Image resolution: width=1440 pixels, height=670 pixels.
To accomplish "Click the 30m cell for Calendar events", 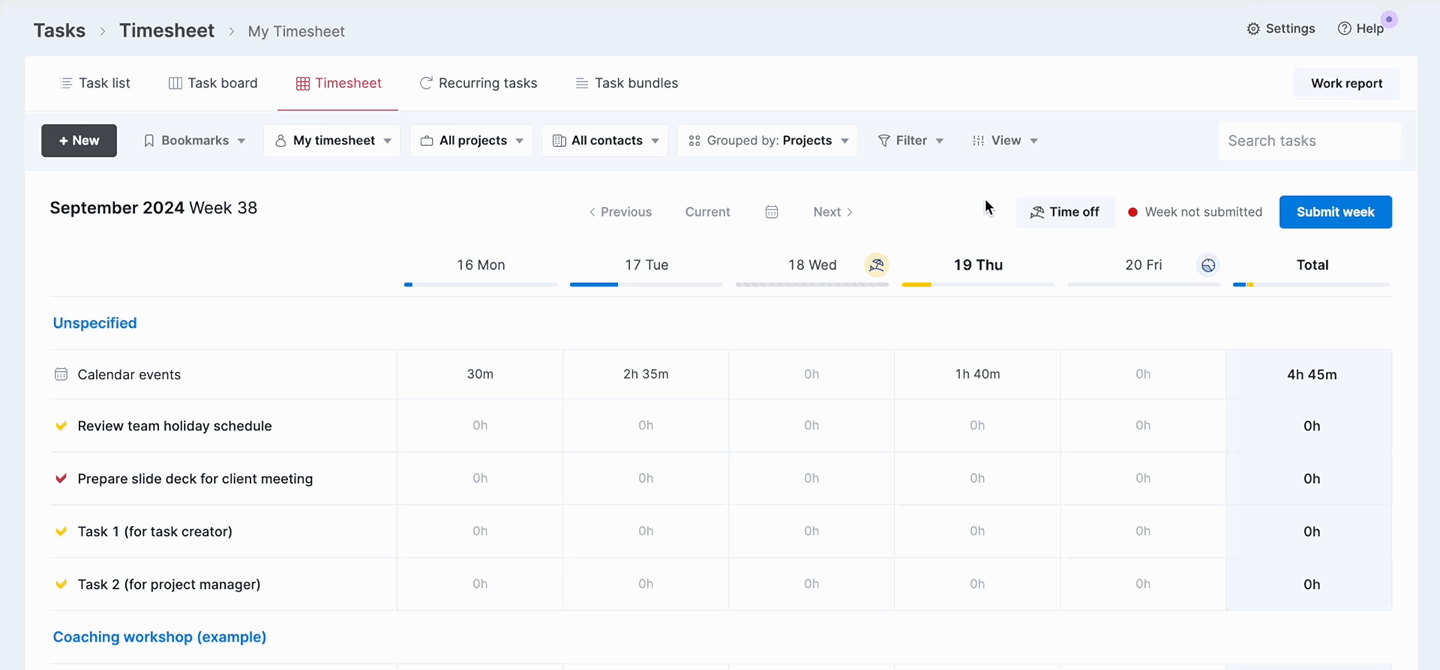I will (x=480, y=374).
